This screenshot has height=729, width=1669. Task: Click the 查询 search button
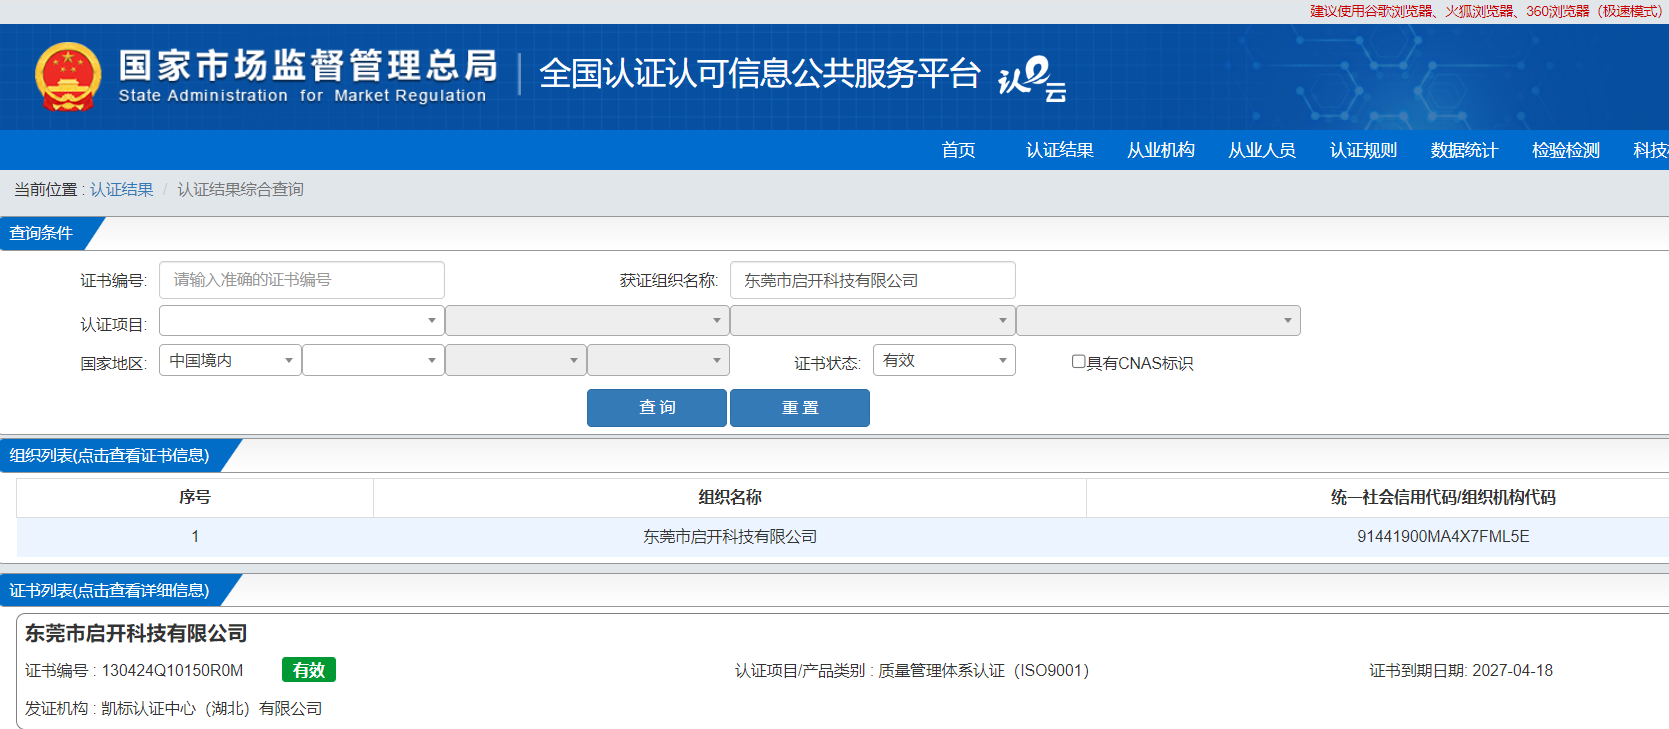coord(657,408)
